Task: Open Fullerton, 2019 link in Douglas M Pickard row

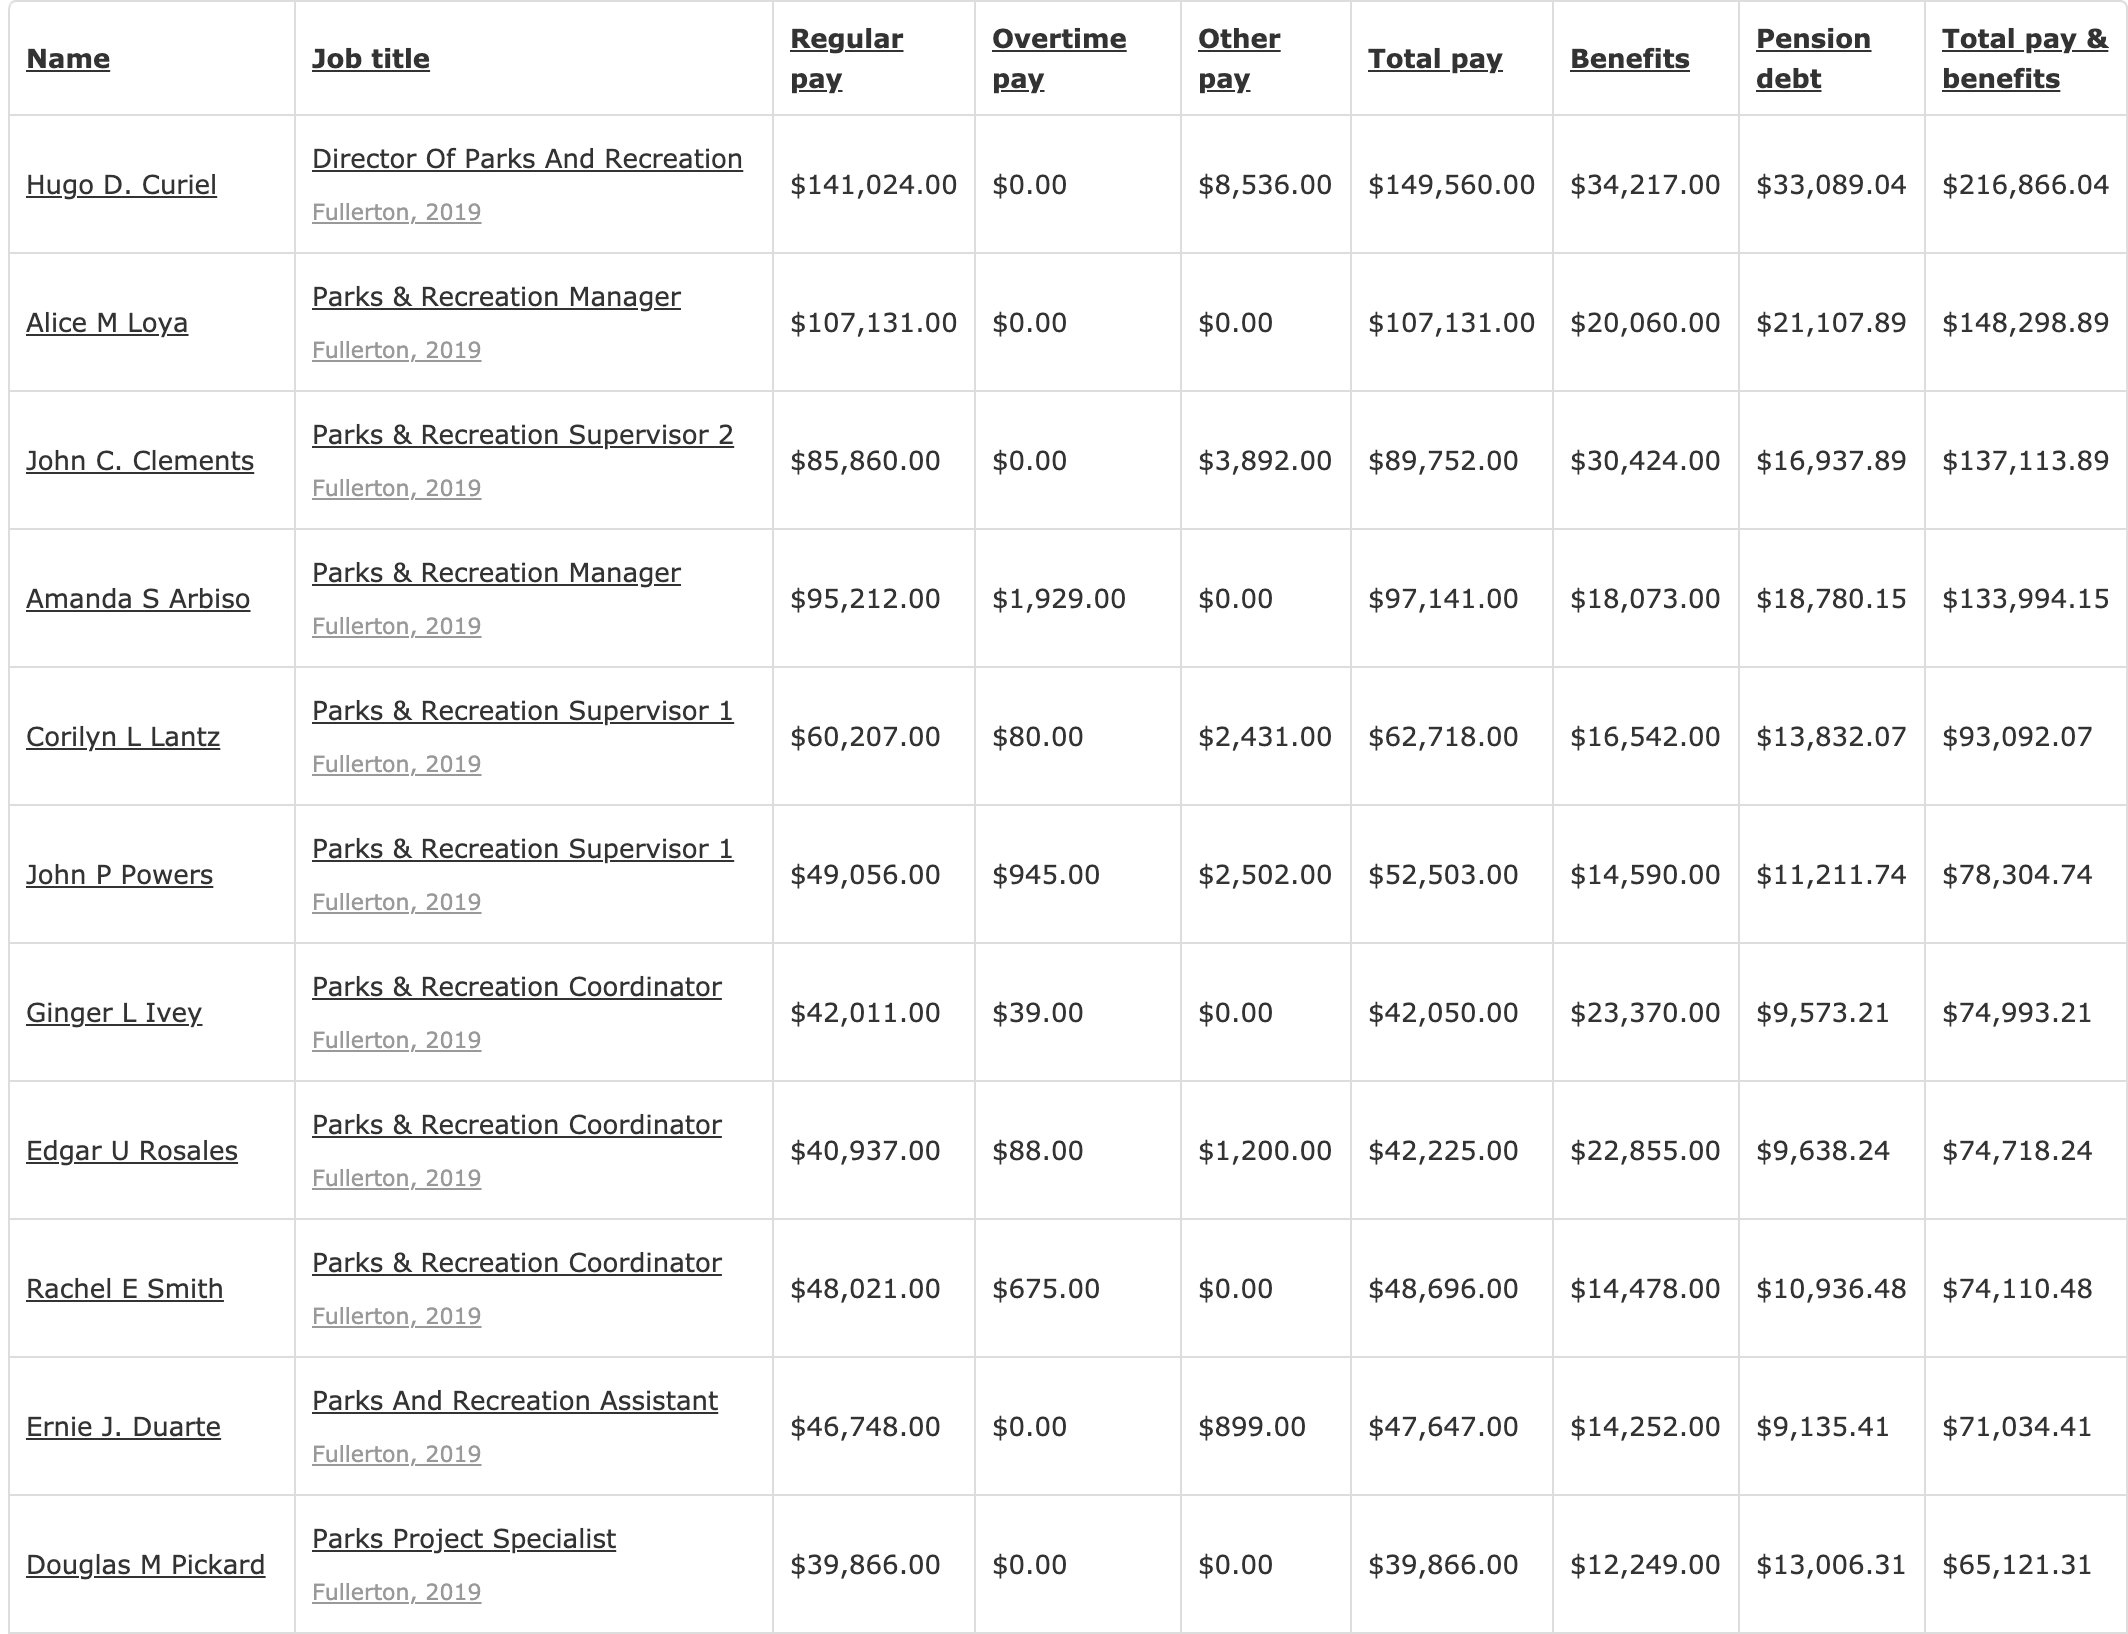Action: click(x=396, y=1592)
